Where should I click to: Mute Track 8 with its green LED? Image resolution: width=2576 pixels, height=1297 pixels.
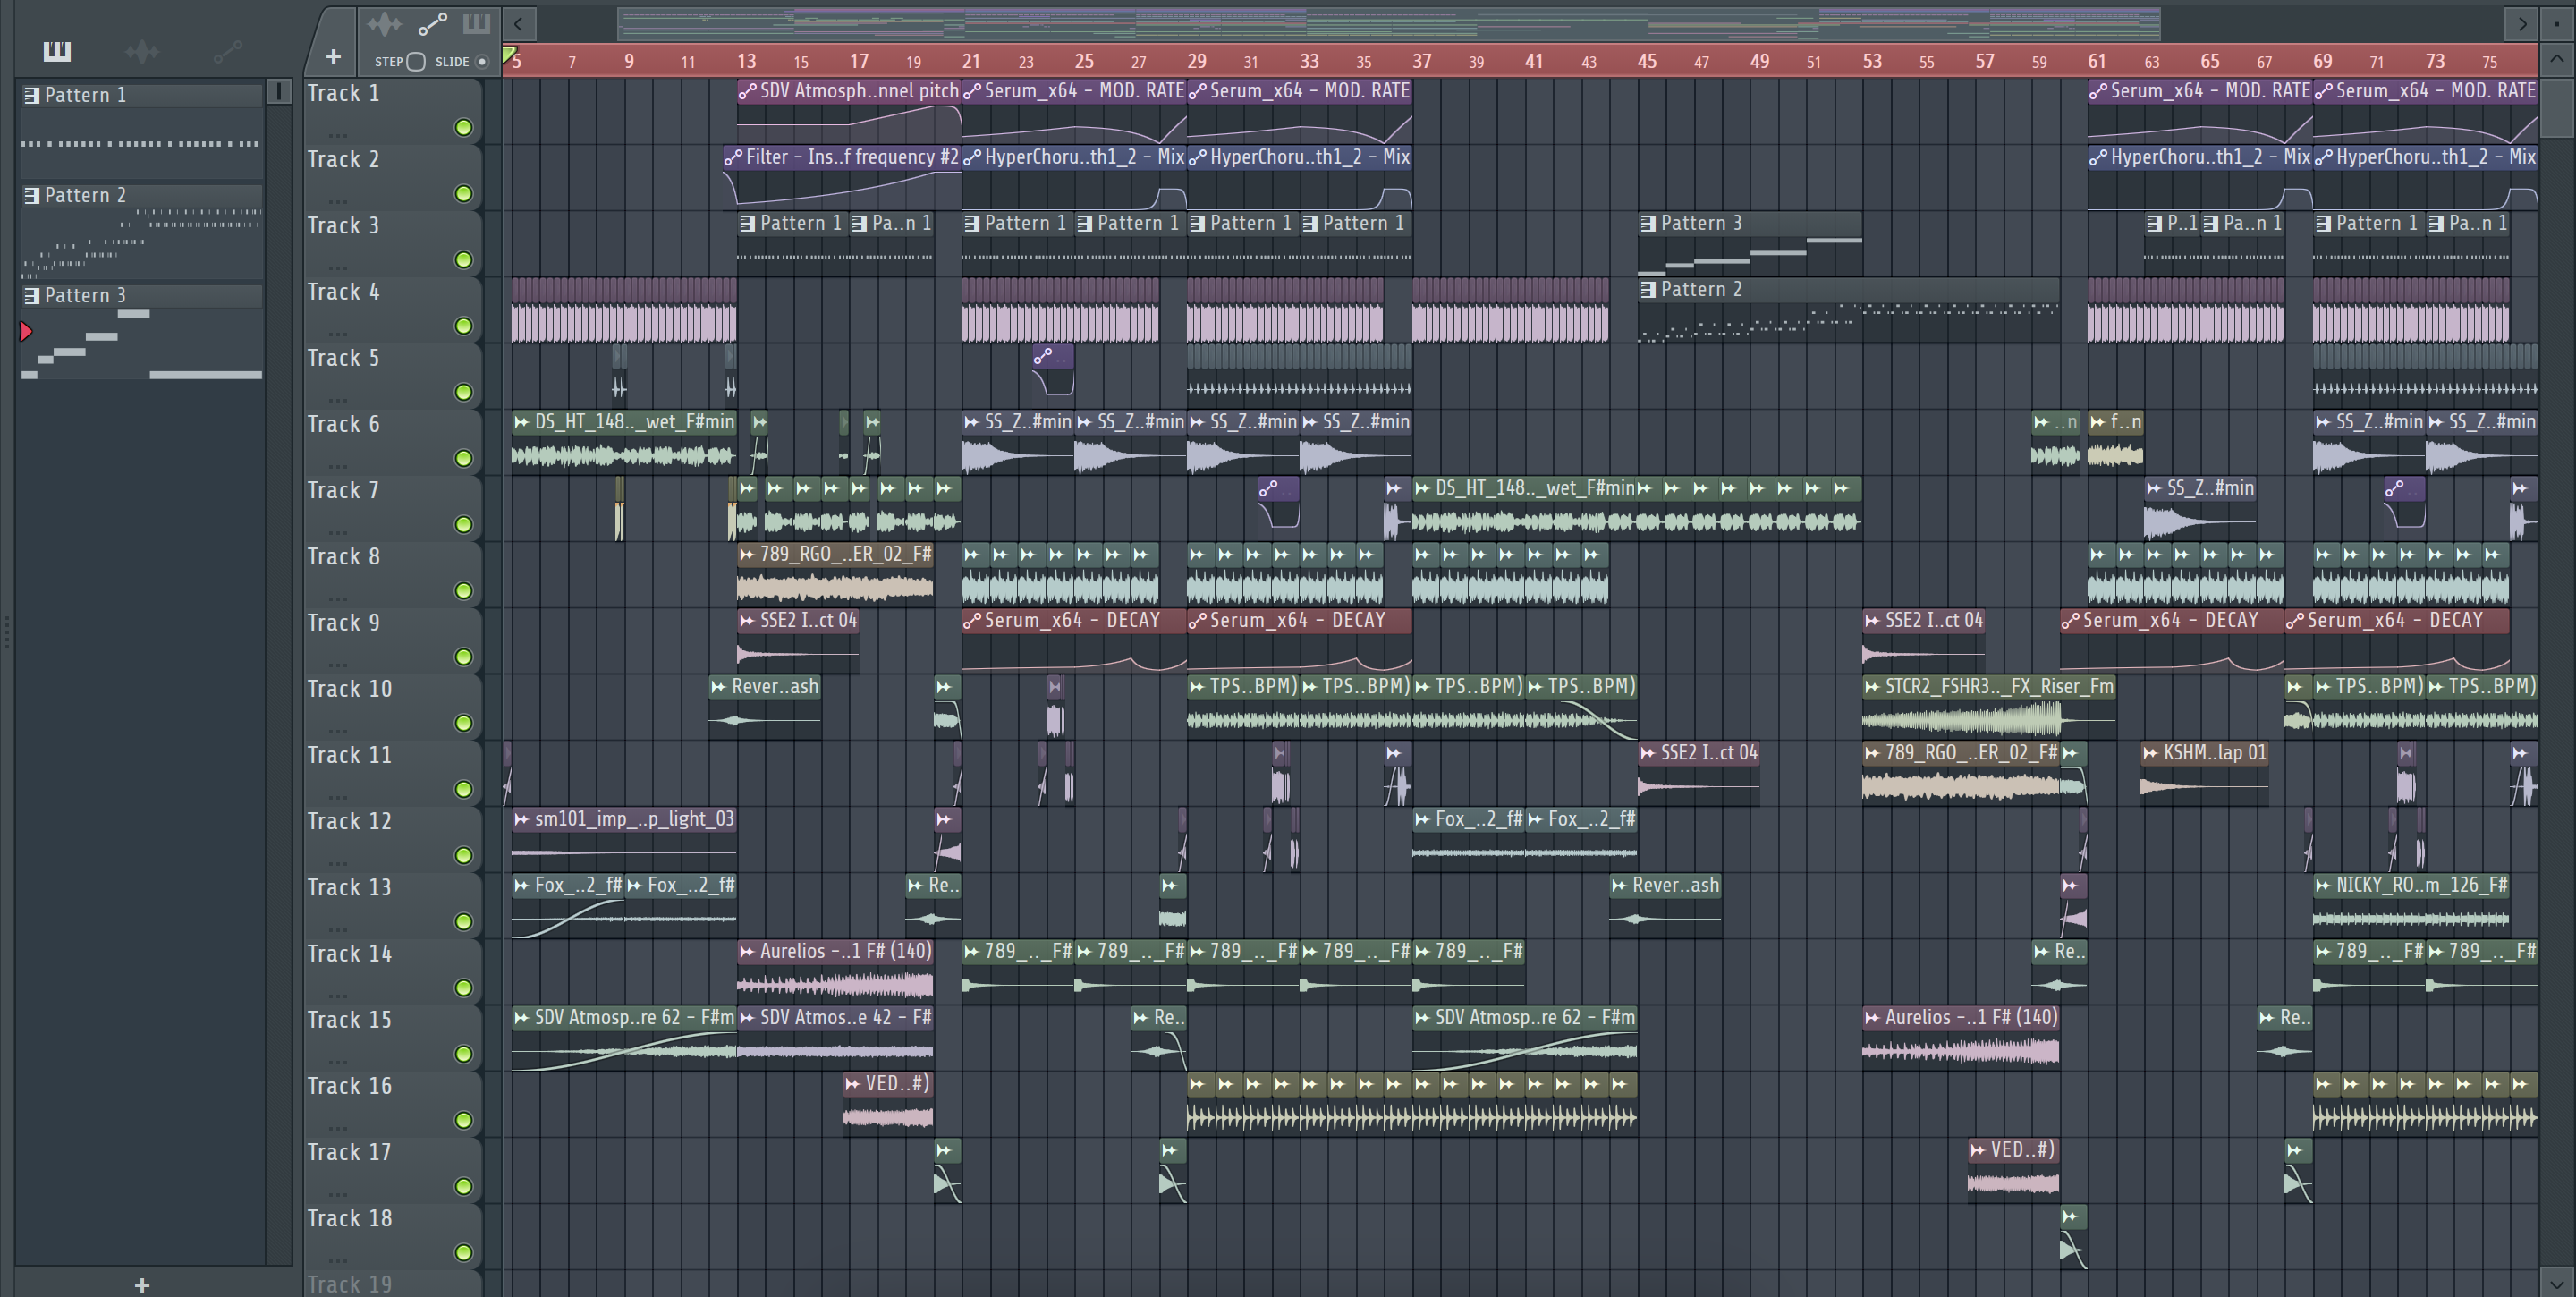[x=463, y=590]
